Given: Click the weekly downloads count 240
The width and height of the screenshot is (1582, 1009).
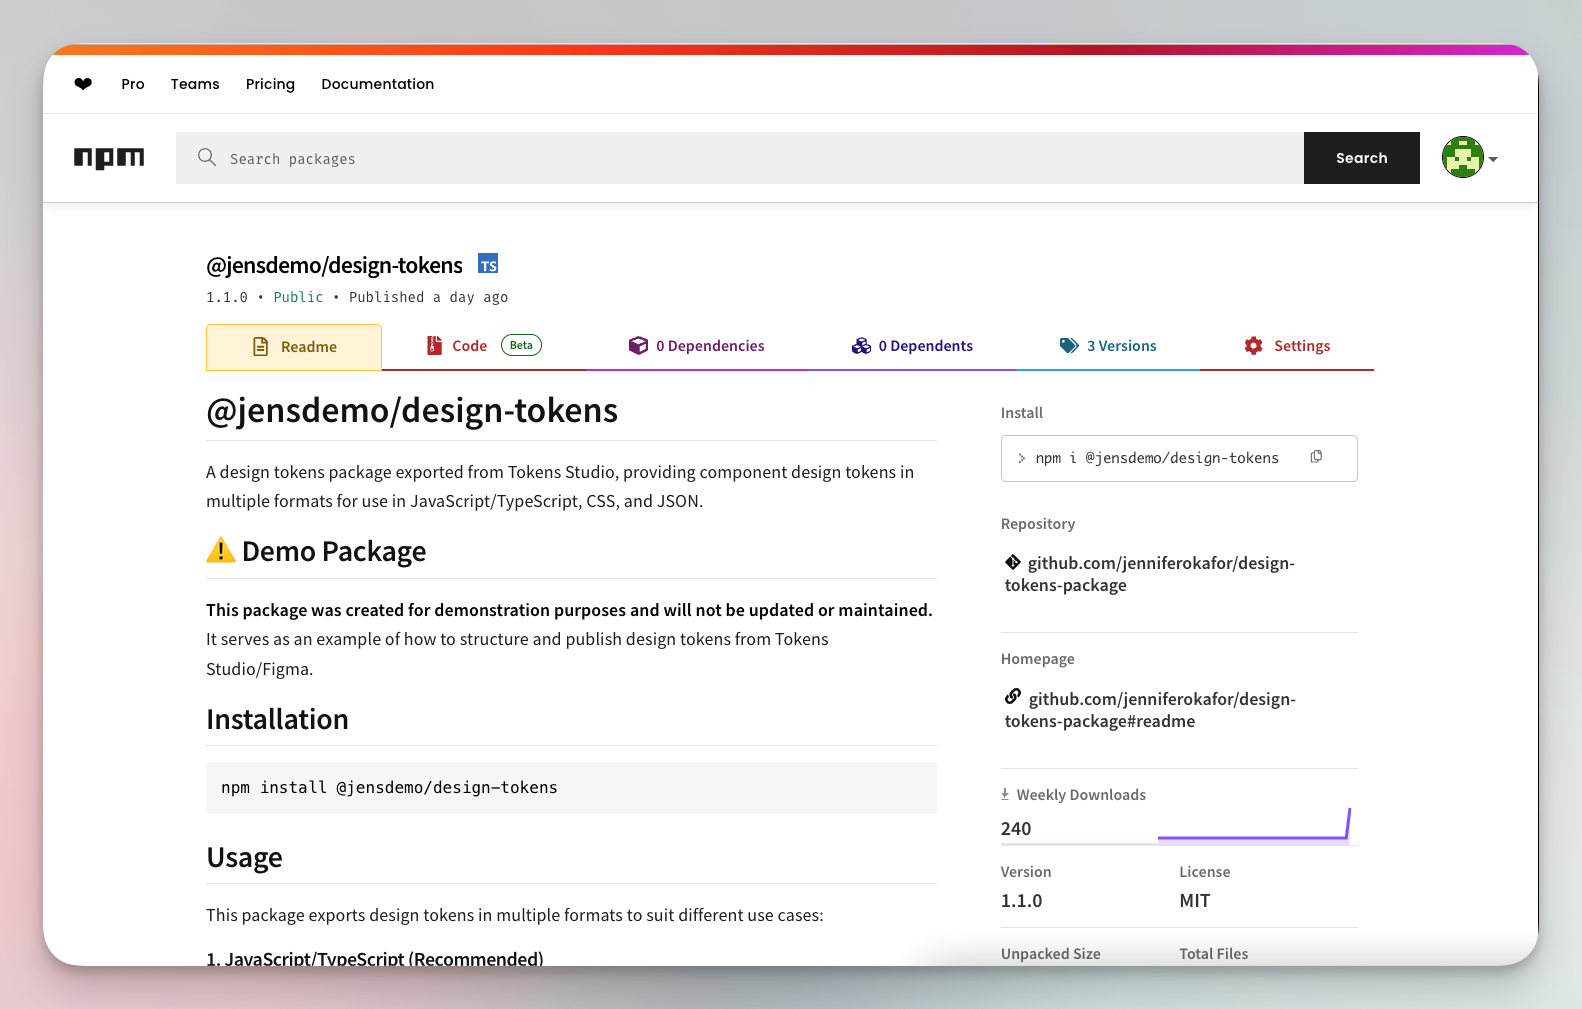Looking at the screenshot, I should click(x=1016, y=829).
